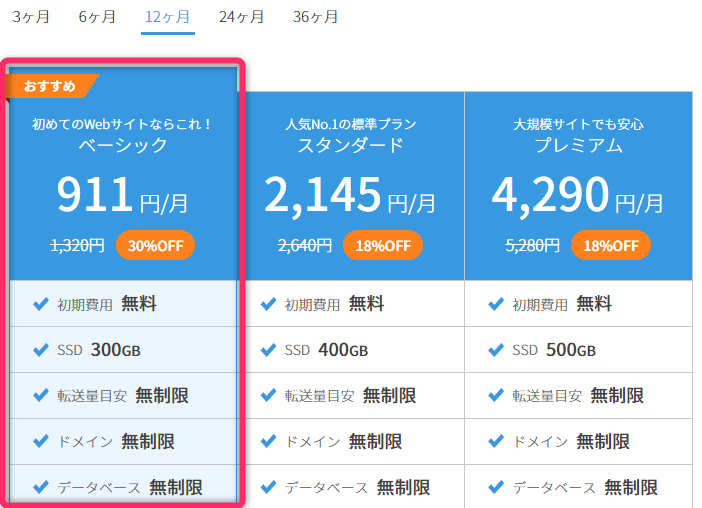702x508 pixels.
Task: Click the ベーシック plan name
Action: click(123, 145)
